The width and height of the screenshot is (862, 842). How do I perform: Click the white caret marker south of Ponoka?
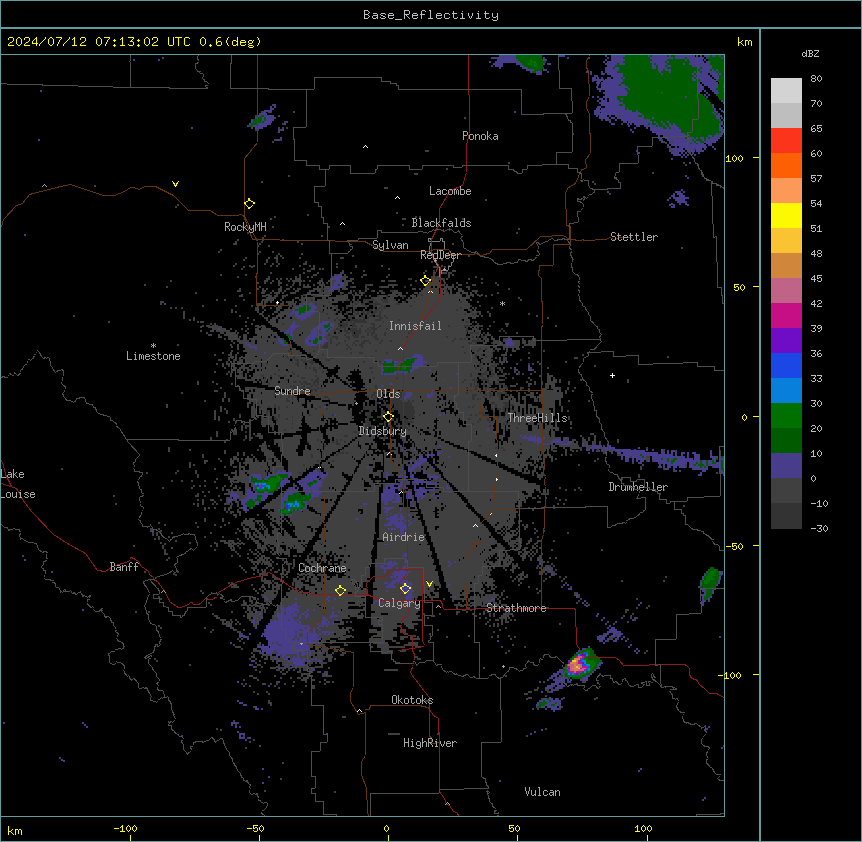(365, 147)
